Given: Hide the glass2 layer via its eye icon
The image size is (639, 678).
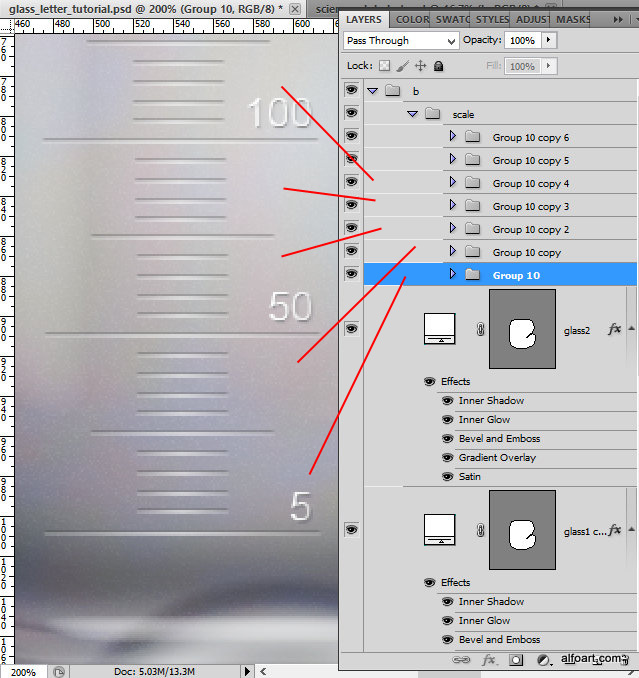Looking at the screenshot, I should (x=351, y=329).
